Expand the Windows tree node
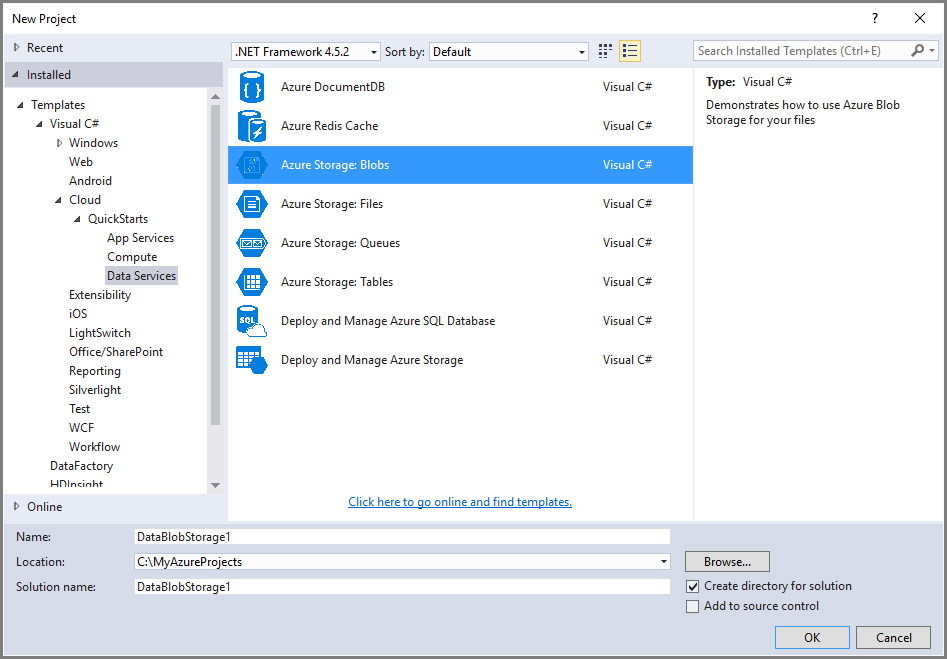Screen dimensions: 947x659 pos(60,142)
